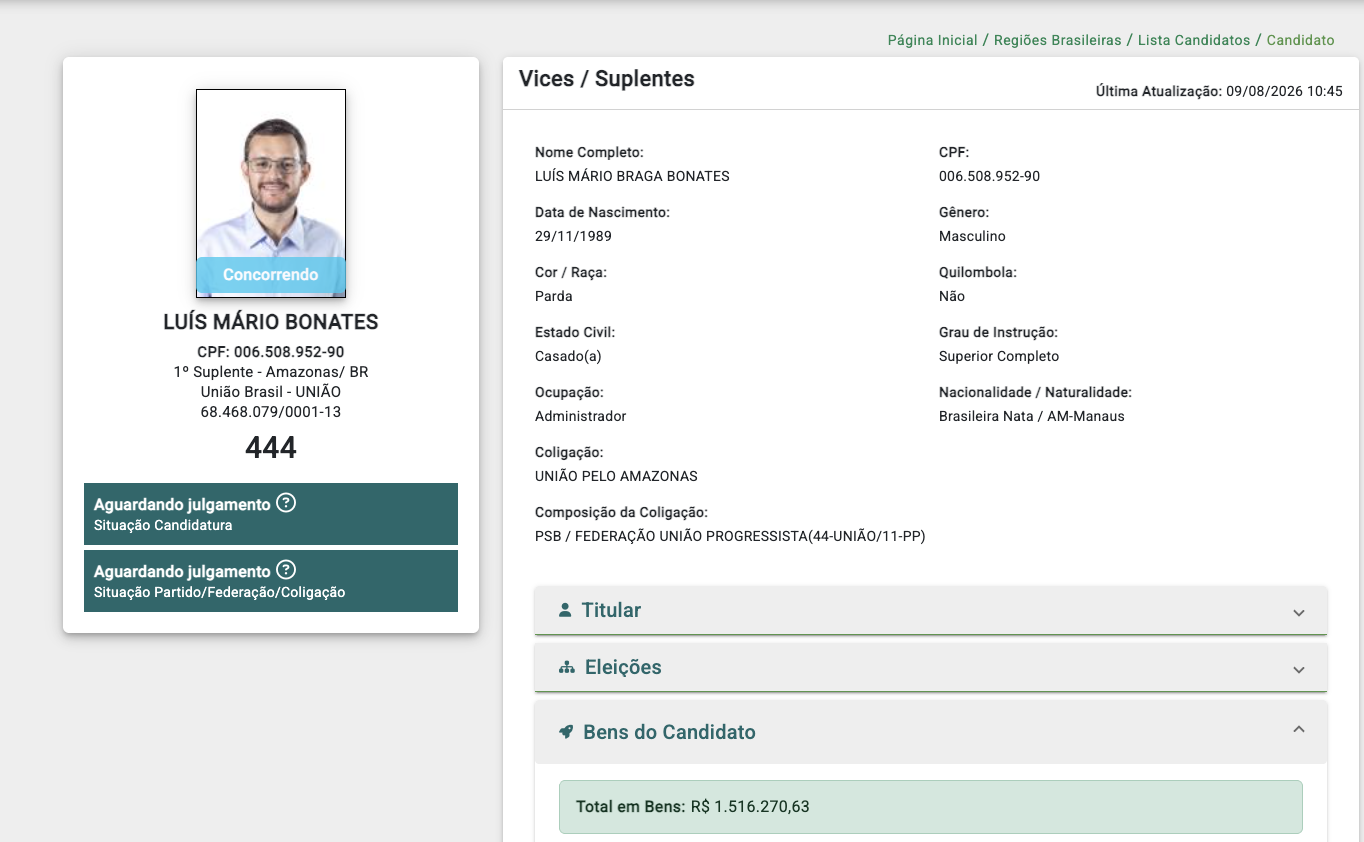Click the Vices / Suplentes heading
The width and height of the screenshot is (1364, 842).
tap(607, 79)
